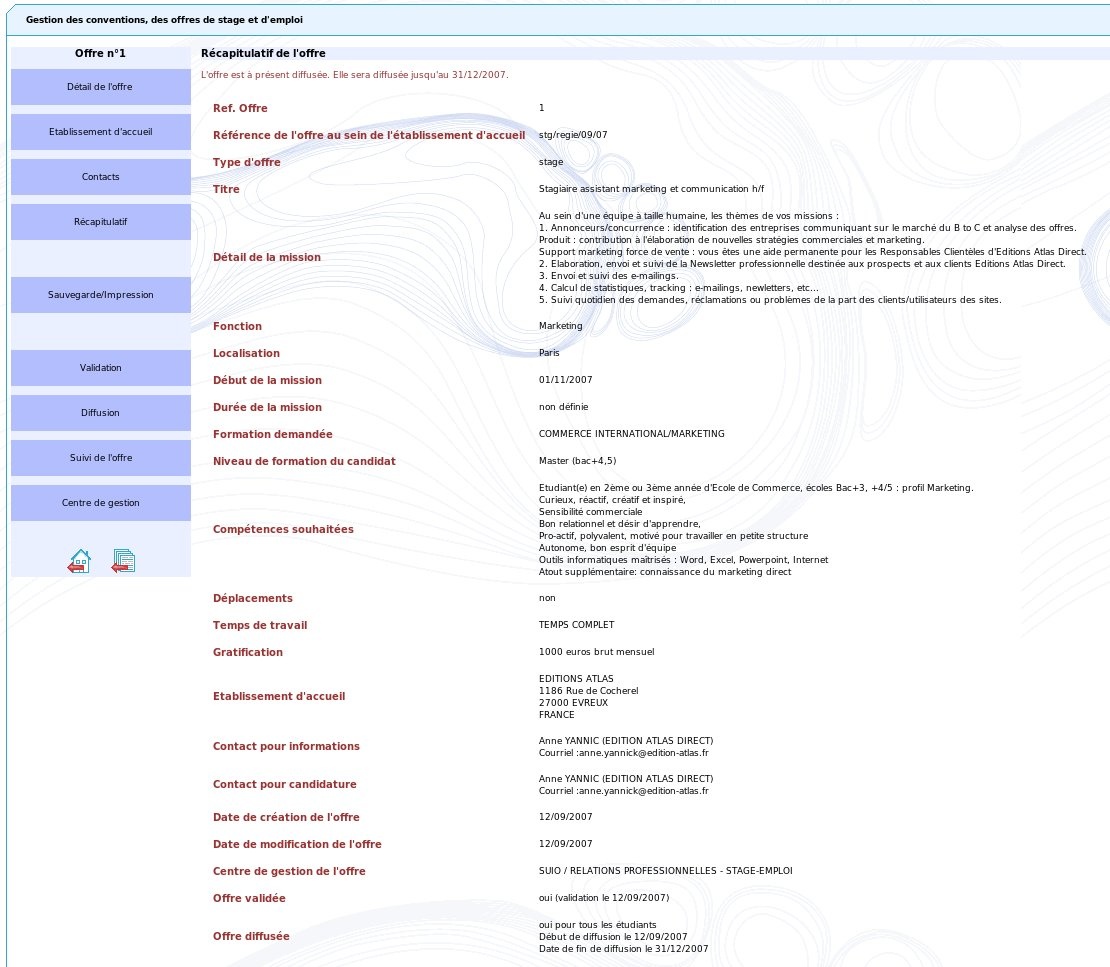Click the Validation sidebar button
This screenshot has height=967, width=1110.
click(100, 368)
